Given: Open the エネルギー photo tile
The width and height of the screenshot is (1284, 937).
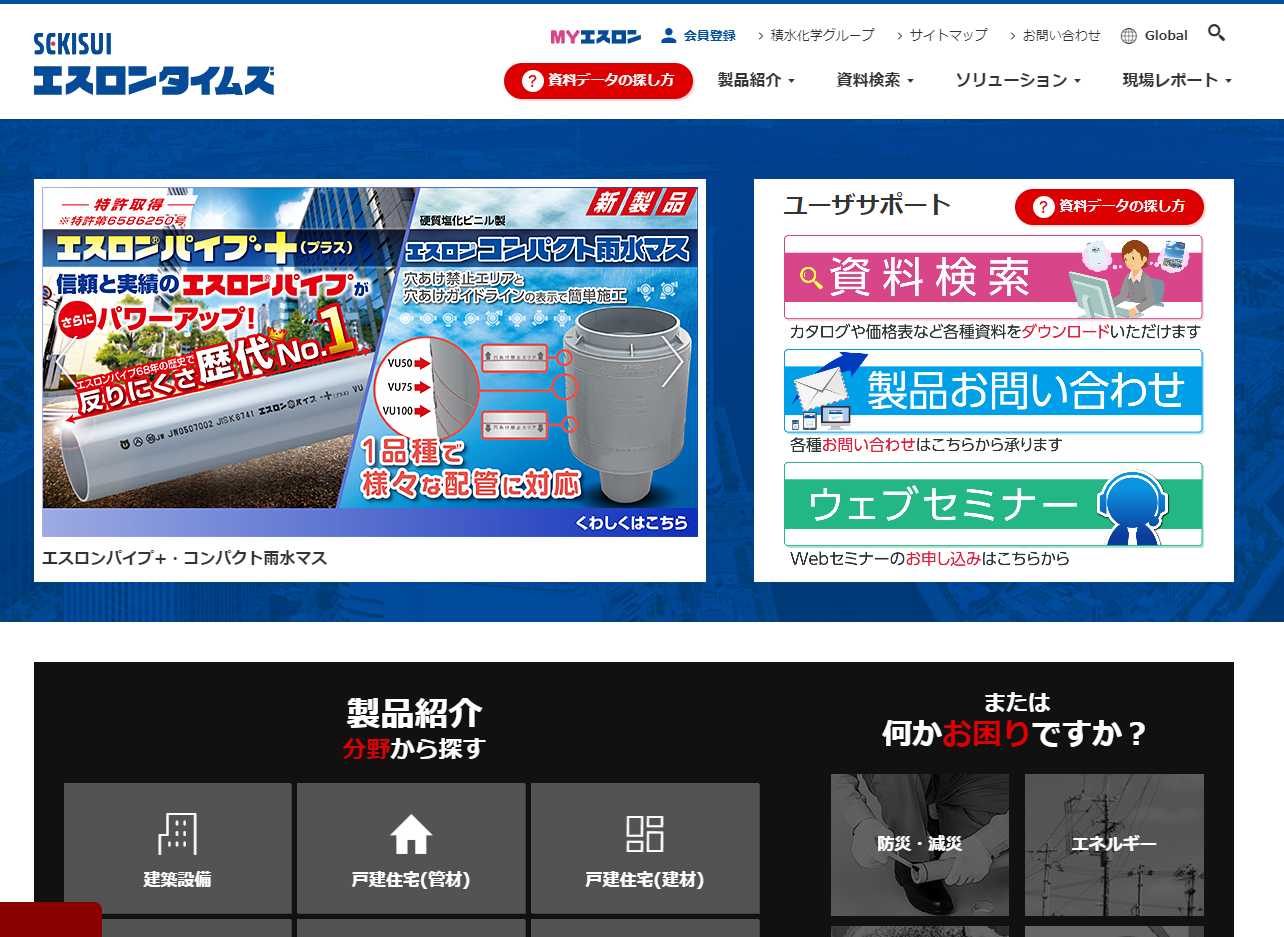Looking at the screenshot, I should coord(1114,845).
